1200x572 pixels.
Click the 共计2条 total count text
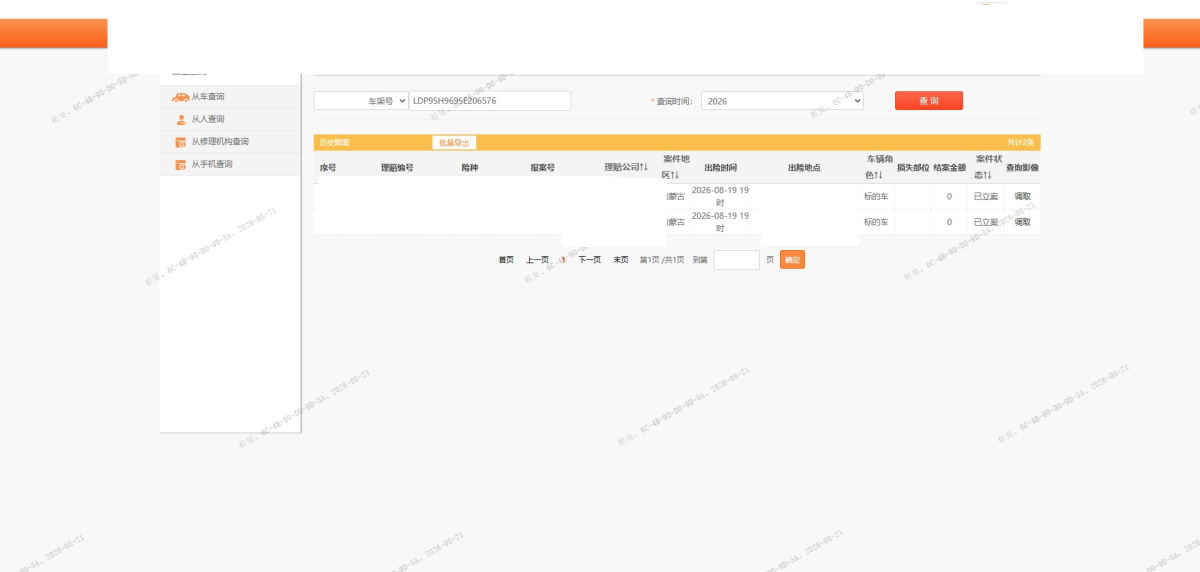[1021, 143]
